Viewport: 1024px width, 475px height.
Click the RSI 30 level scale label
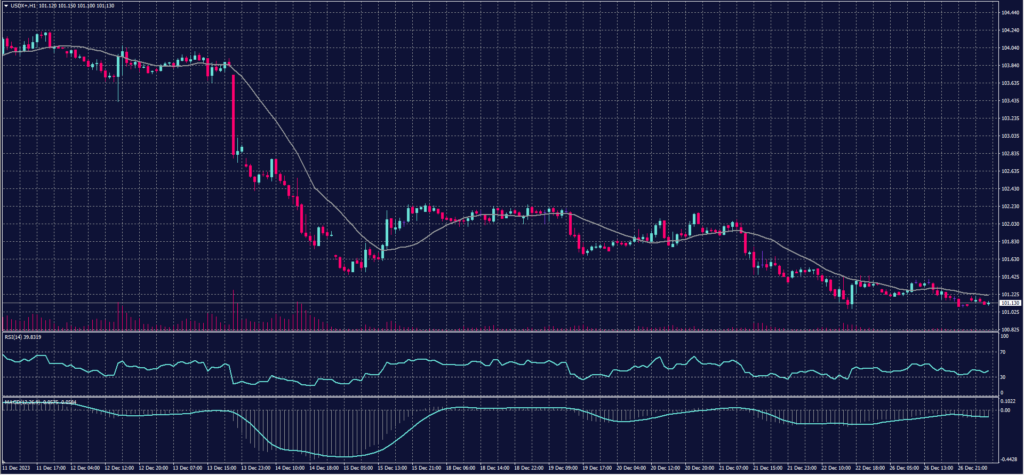[1003, 377]
